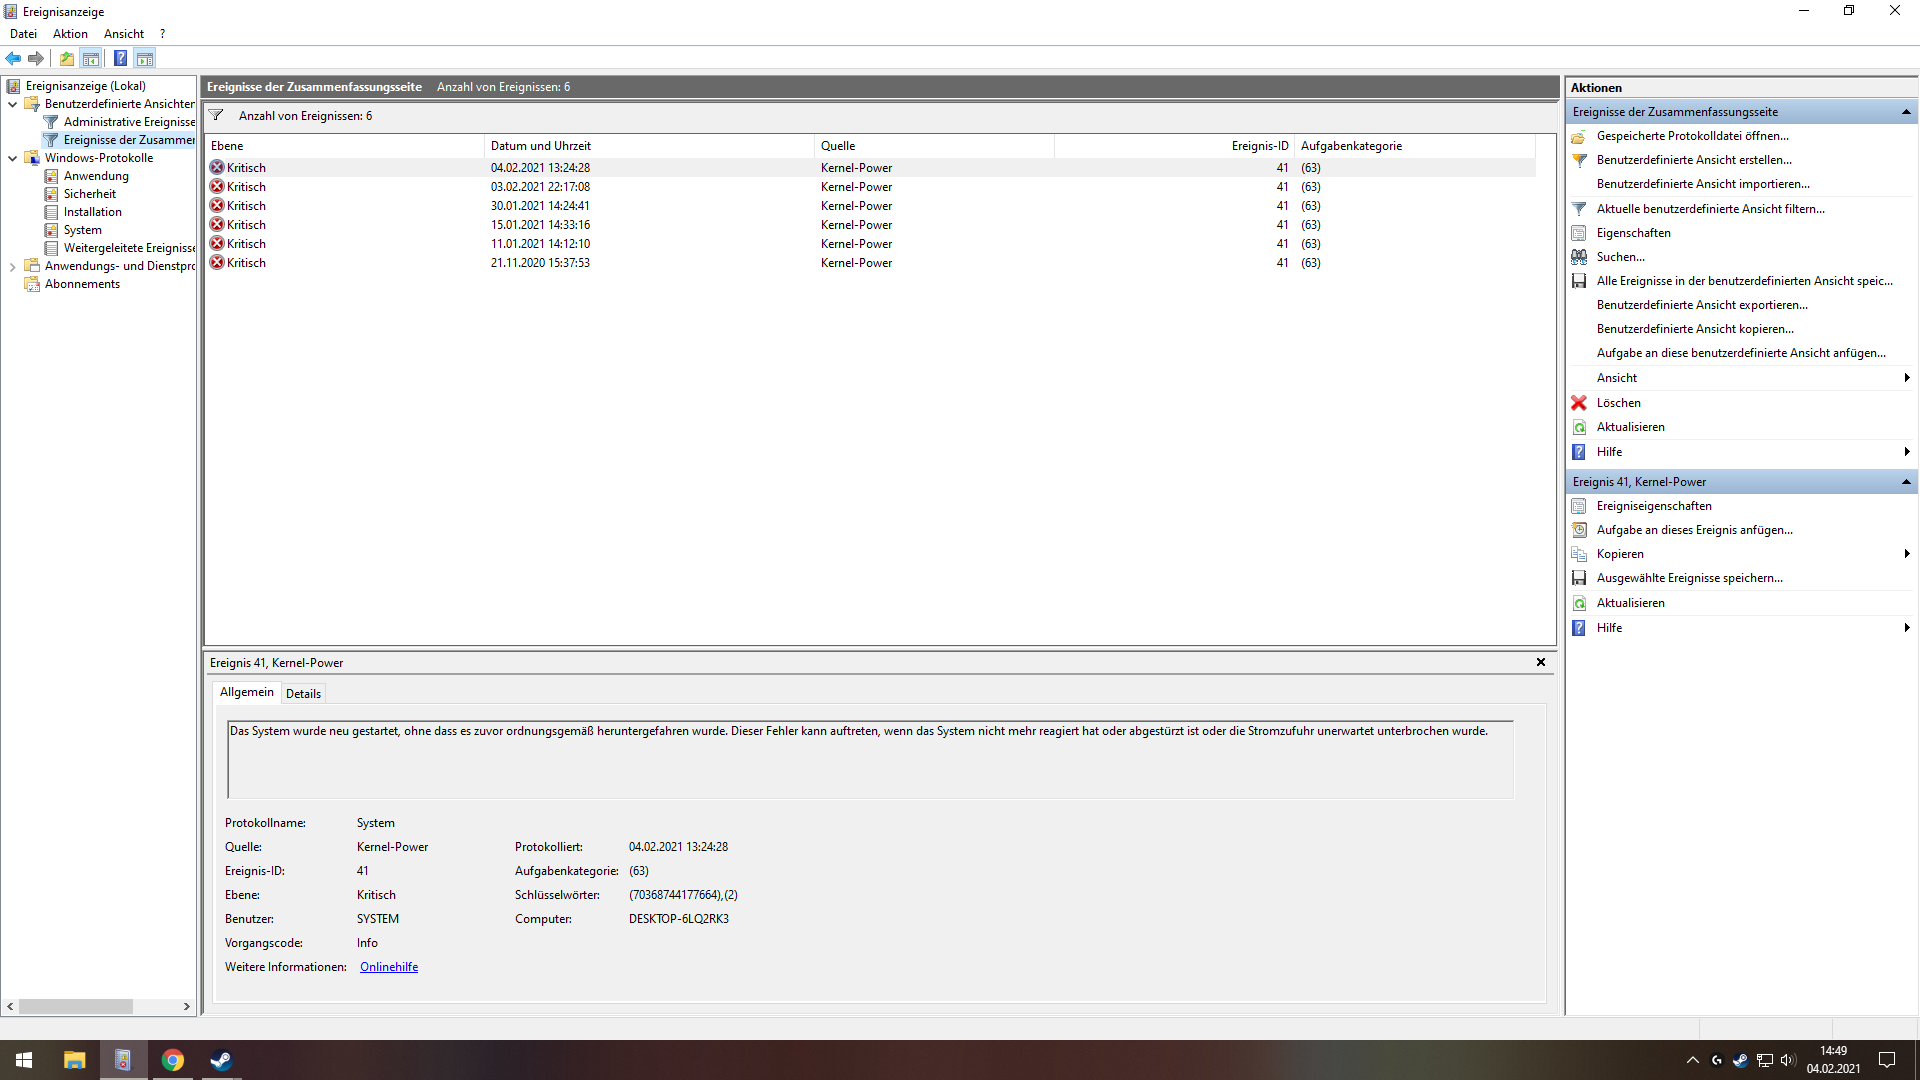Click the Löschen red X action
Screen dimensions: 1920x1080
1618,403
